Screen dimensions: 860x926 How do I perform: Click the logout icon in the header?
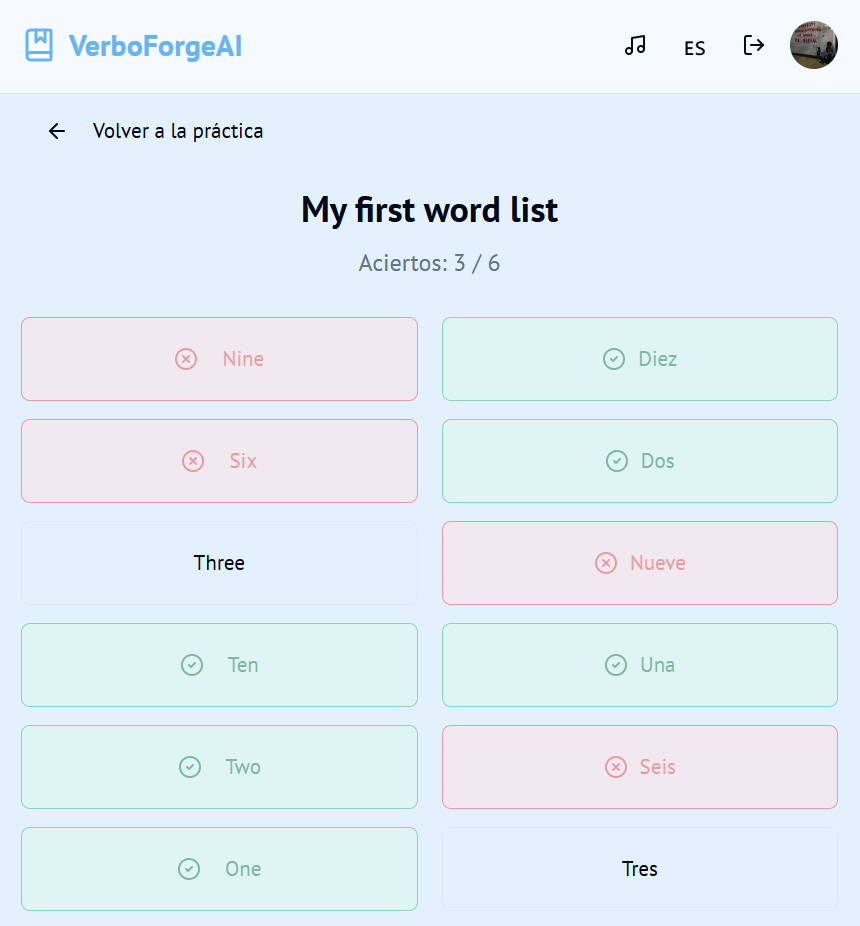(753, 46)
